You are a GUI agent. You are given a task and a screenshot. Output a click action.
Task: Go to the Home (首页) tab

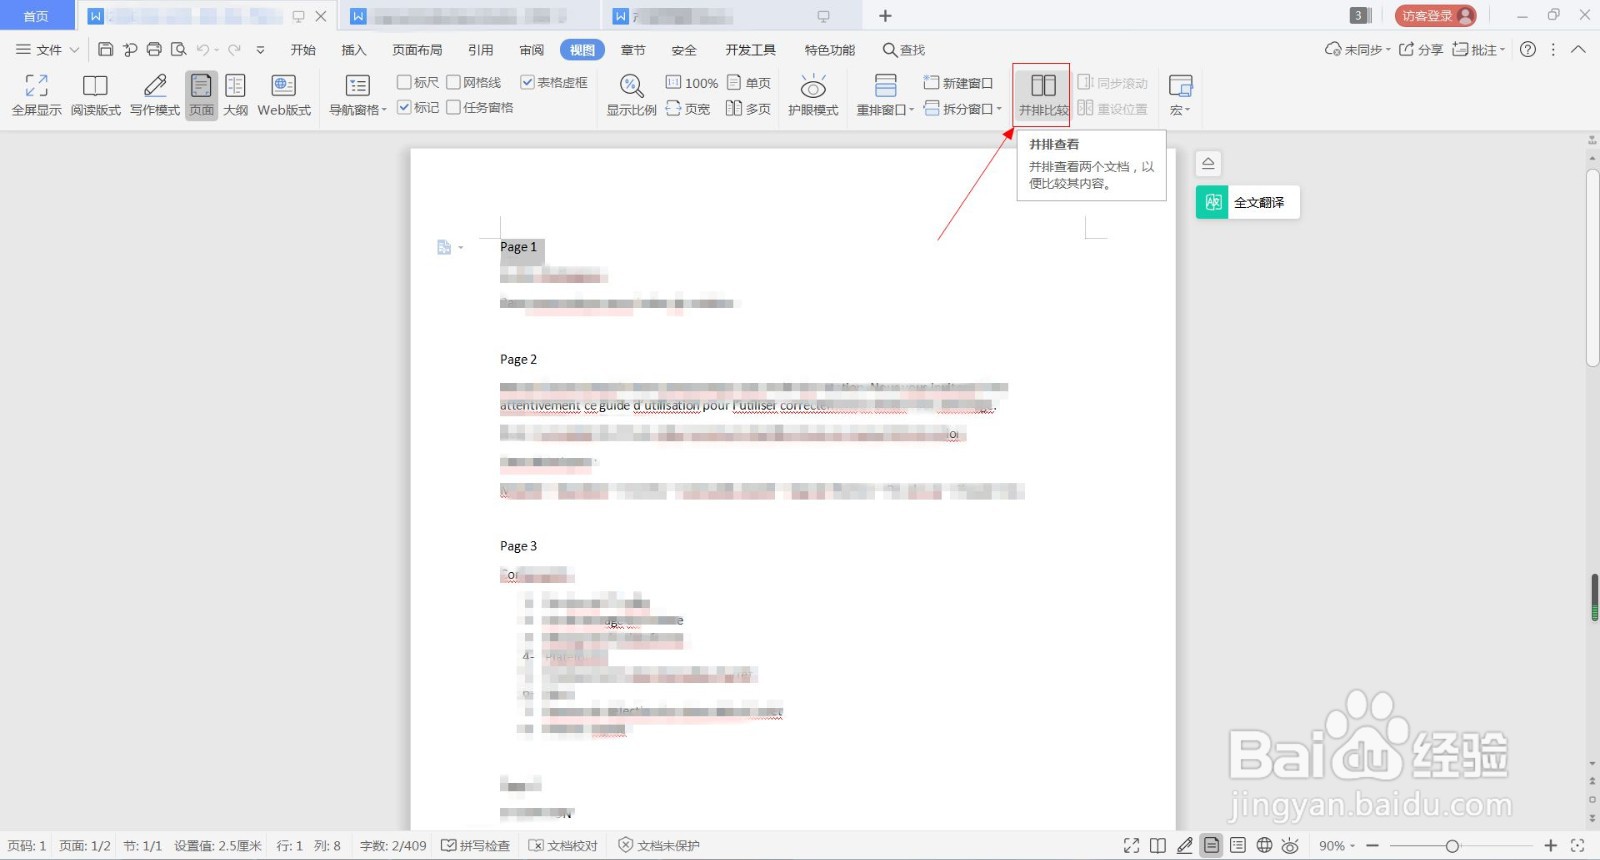coord(36,15)
